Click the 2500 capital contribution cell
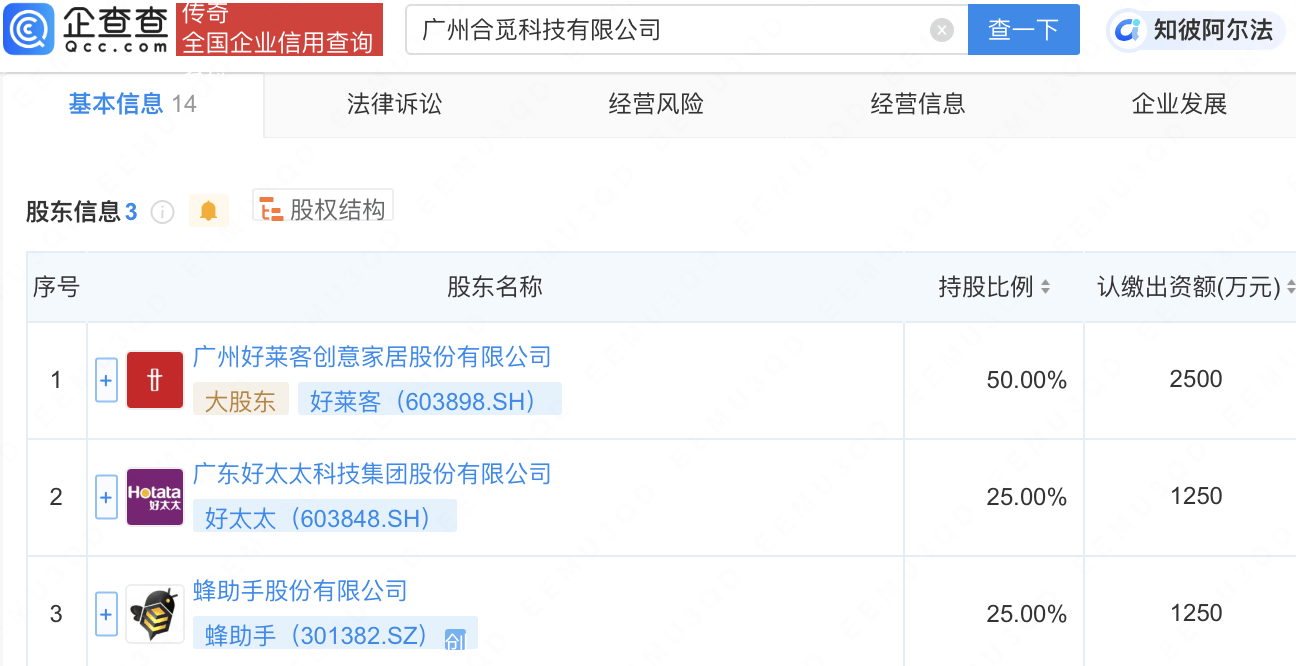 [1196, 379]
